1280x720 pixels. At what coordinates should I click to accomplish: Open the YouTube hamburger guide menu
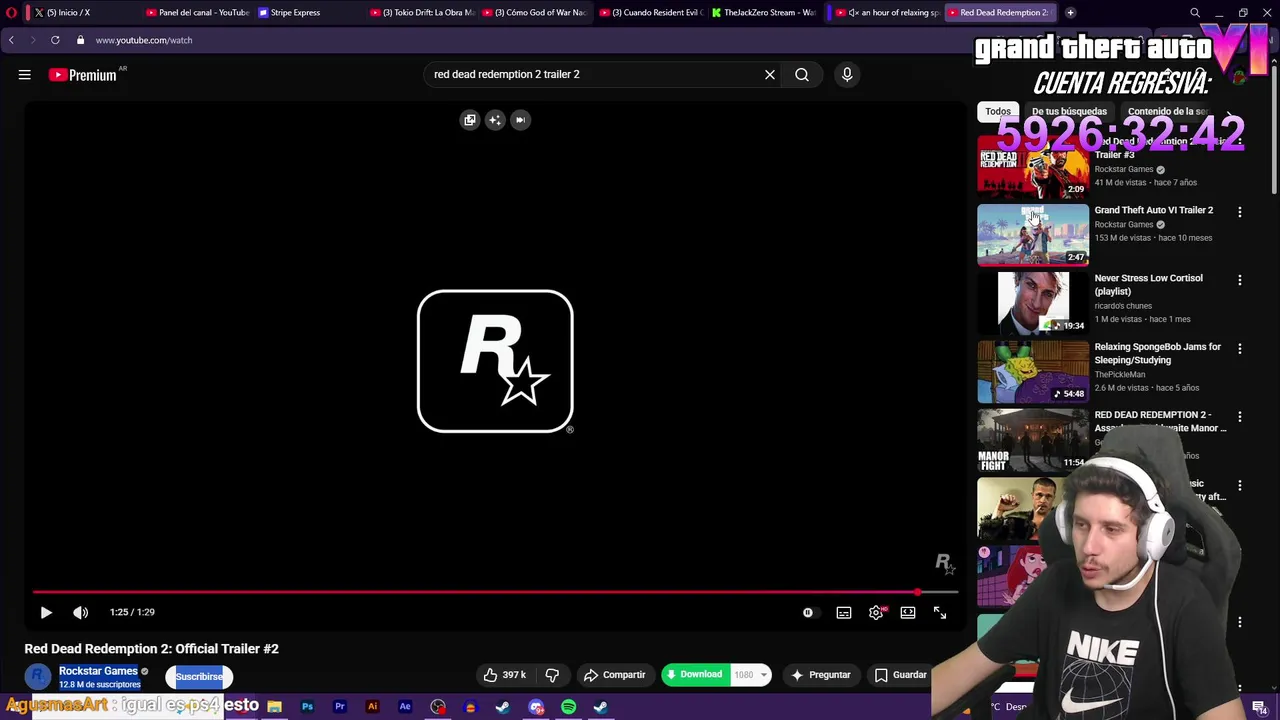[x=25, y=74]
